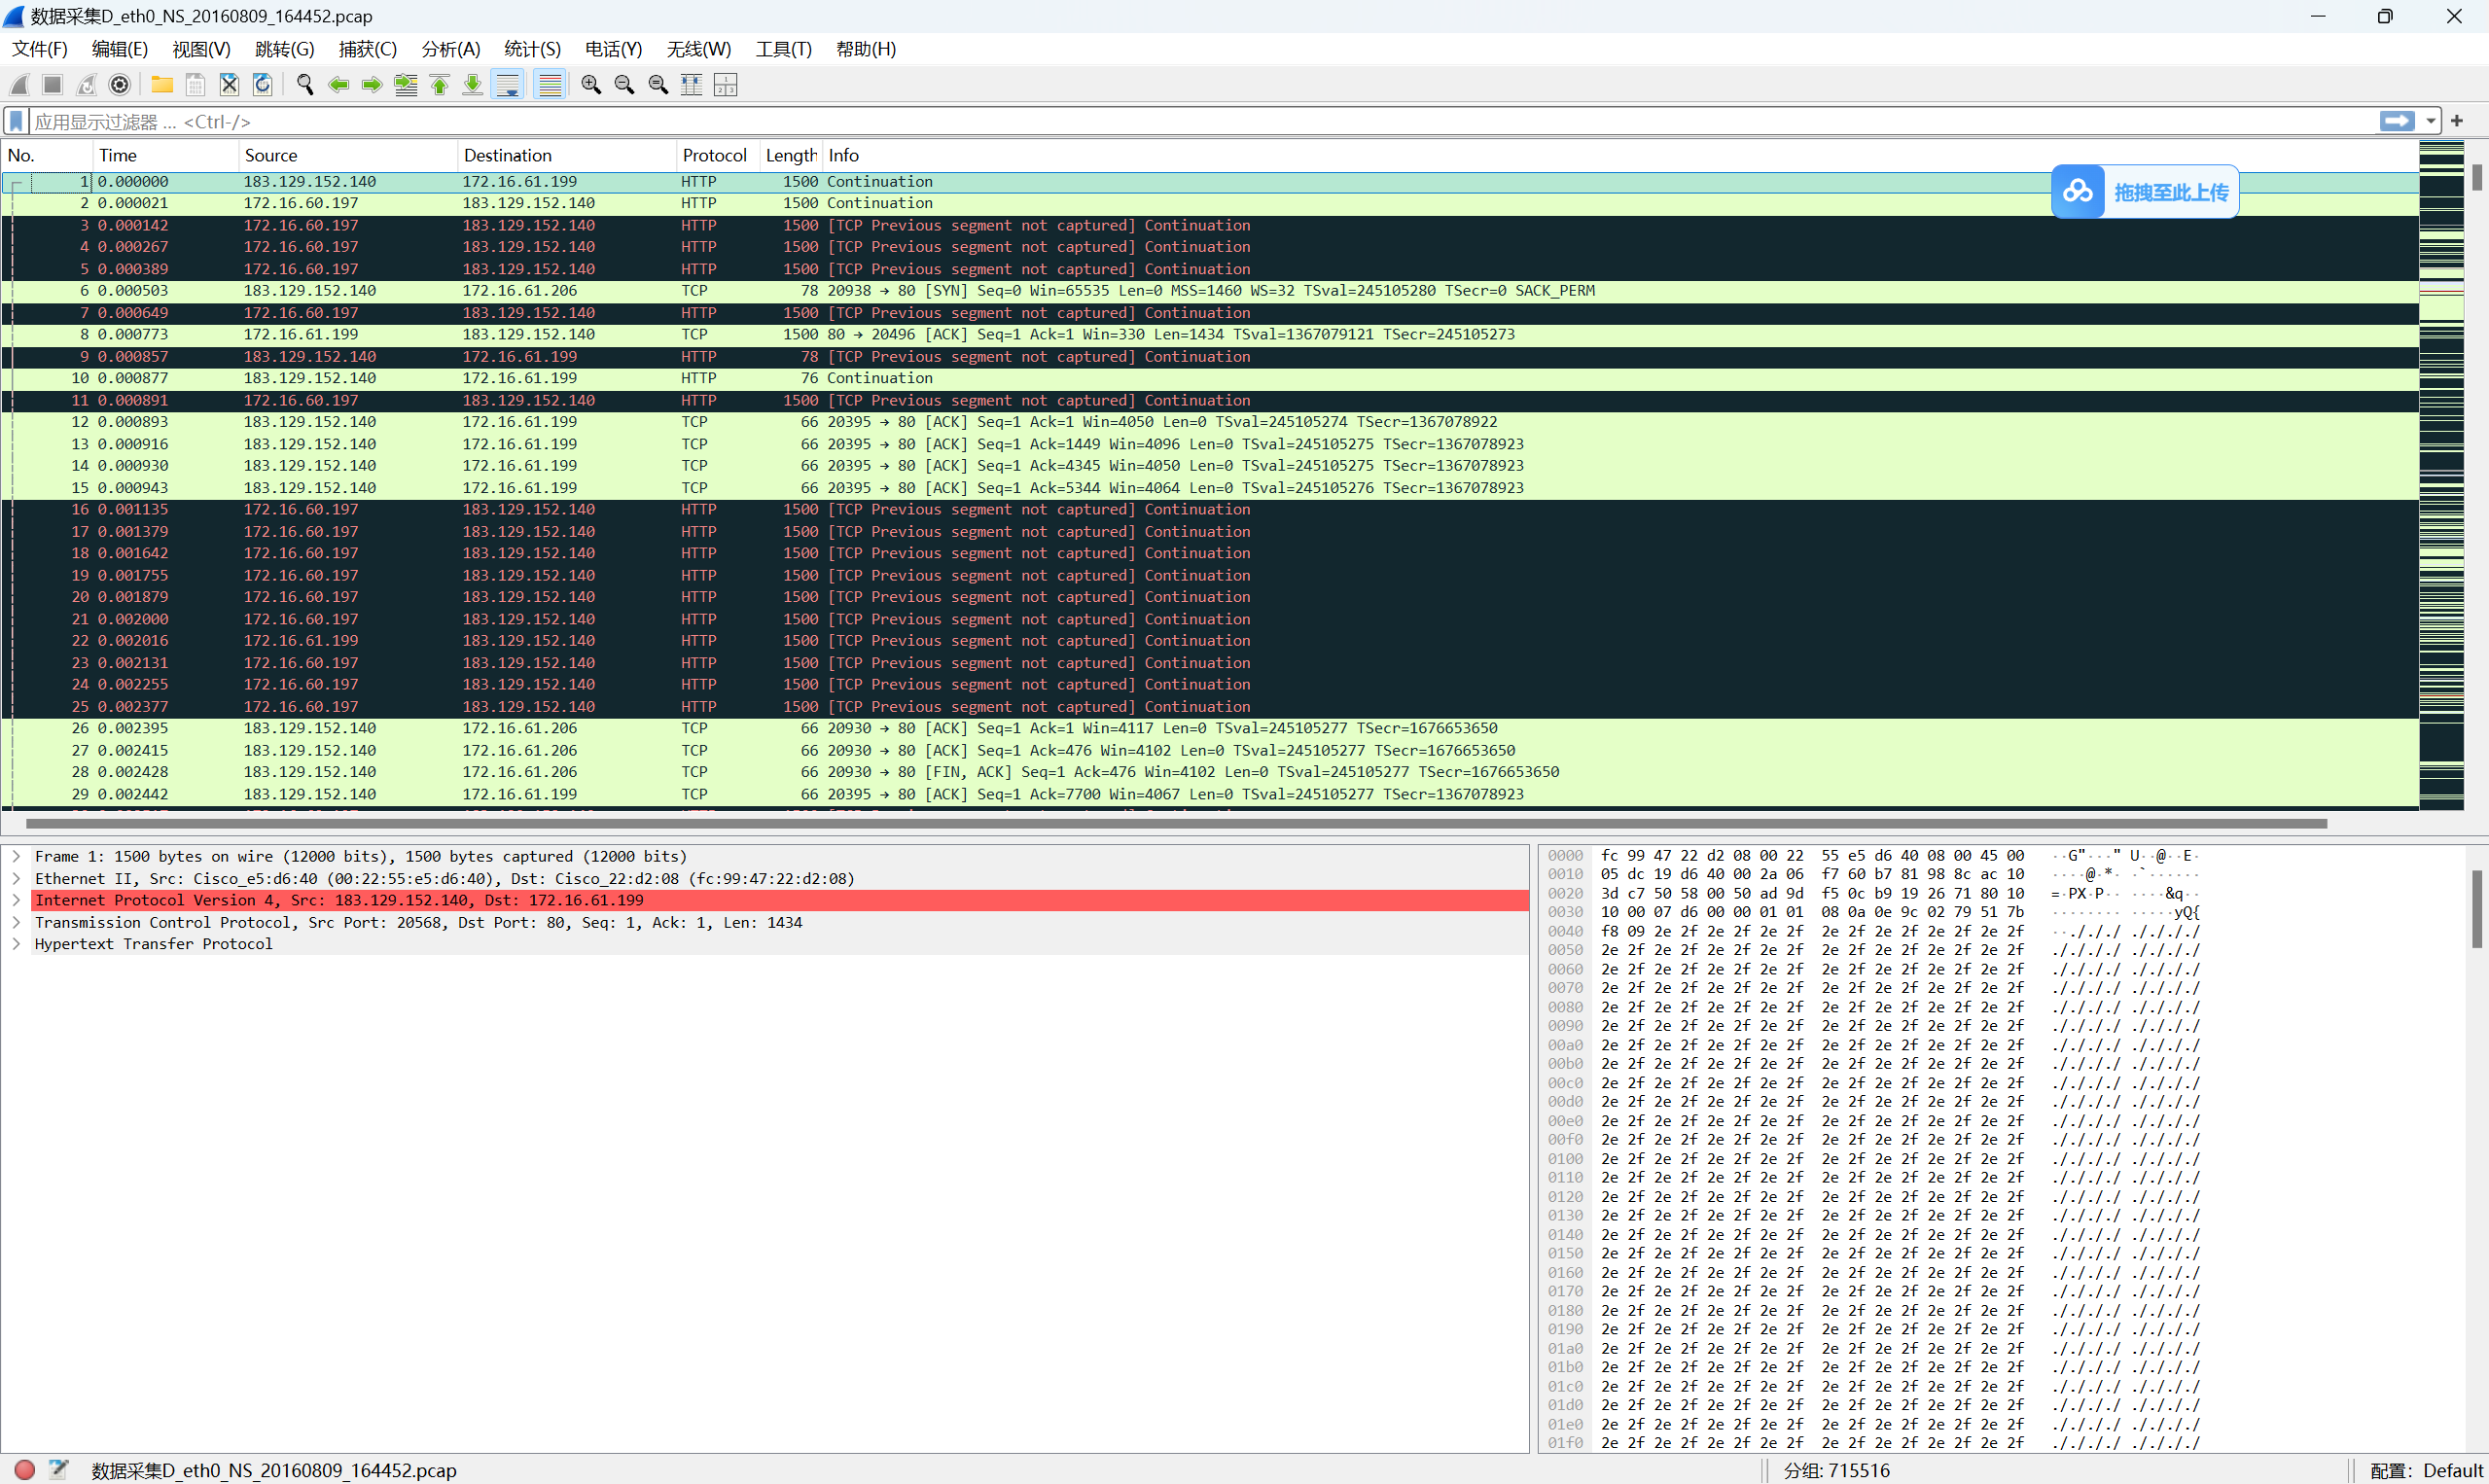Screen dimensions: 2489x1484
Task: Sort packets by the Protocol column
Action: pyautogui.click(x=717, y=155)
